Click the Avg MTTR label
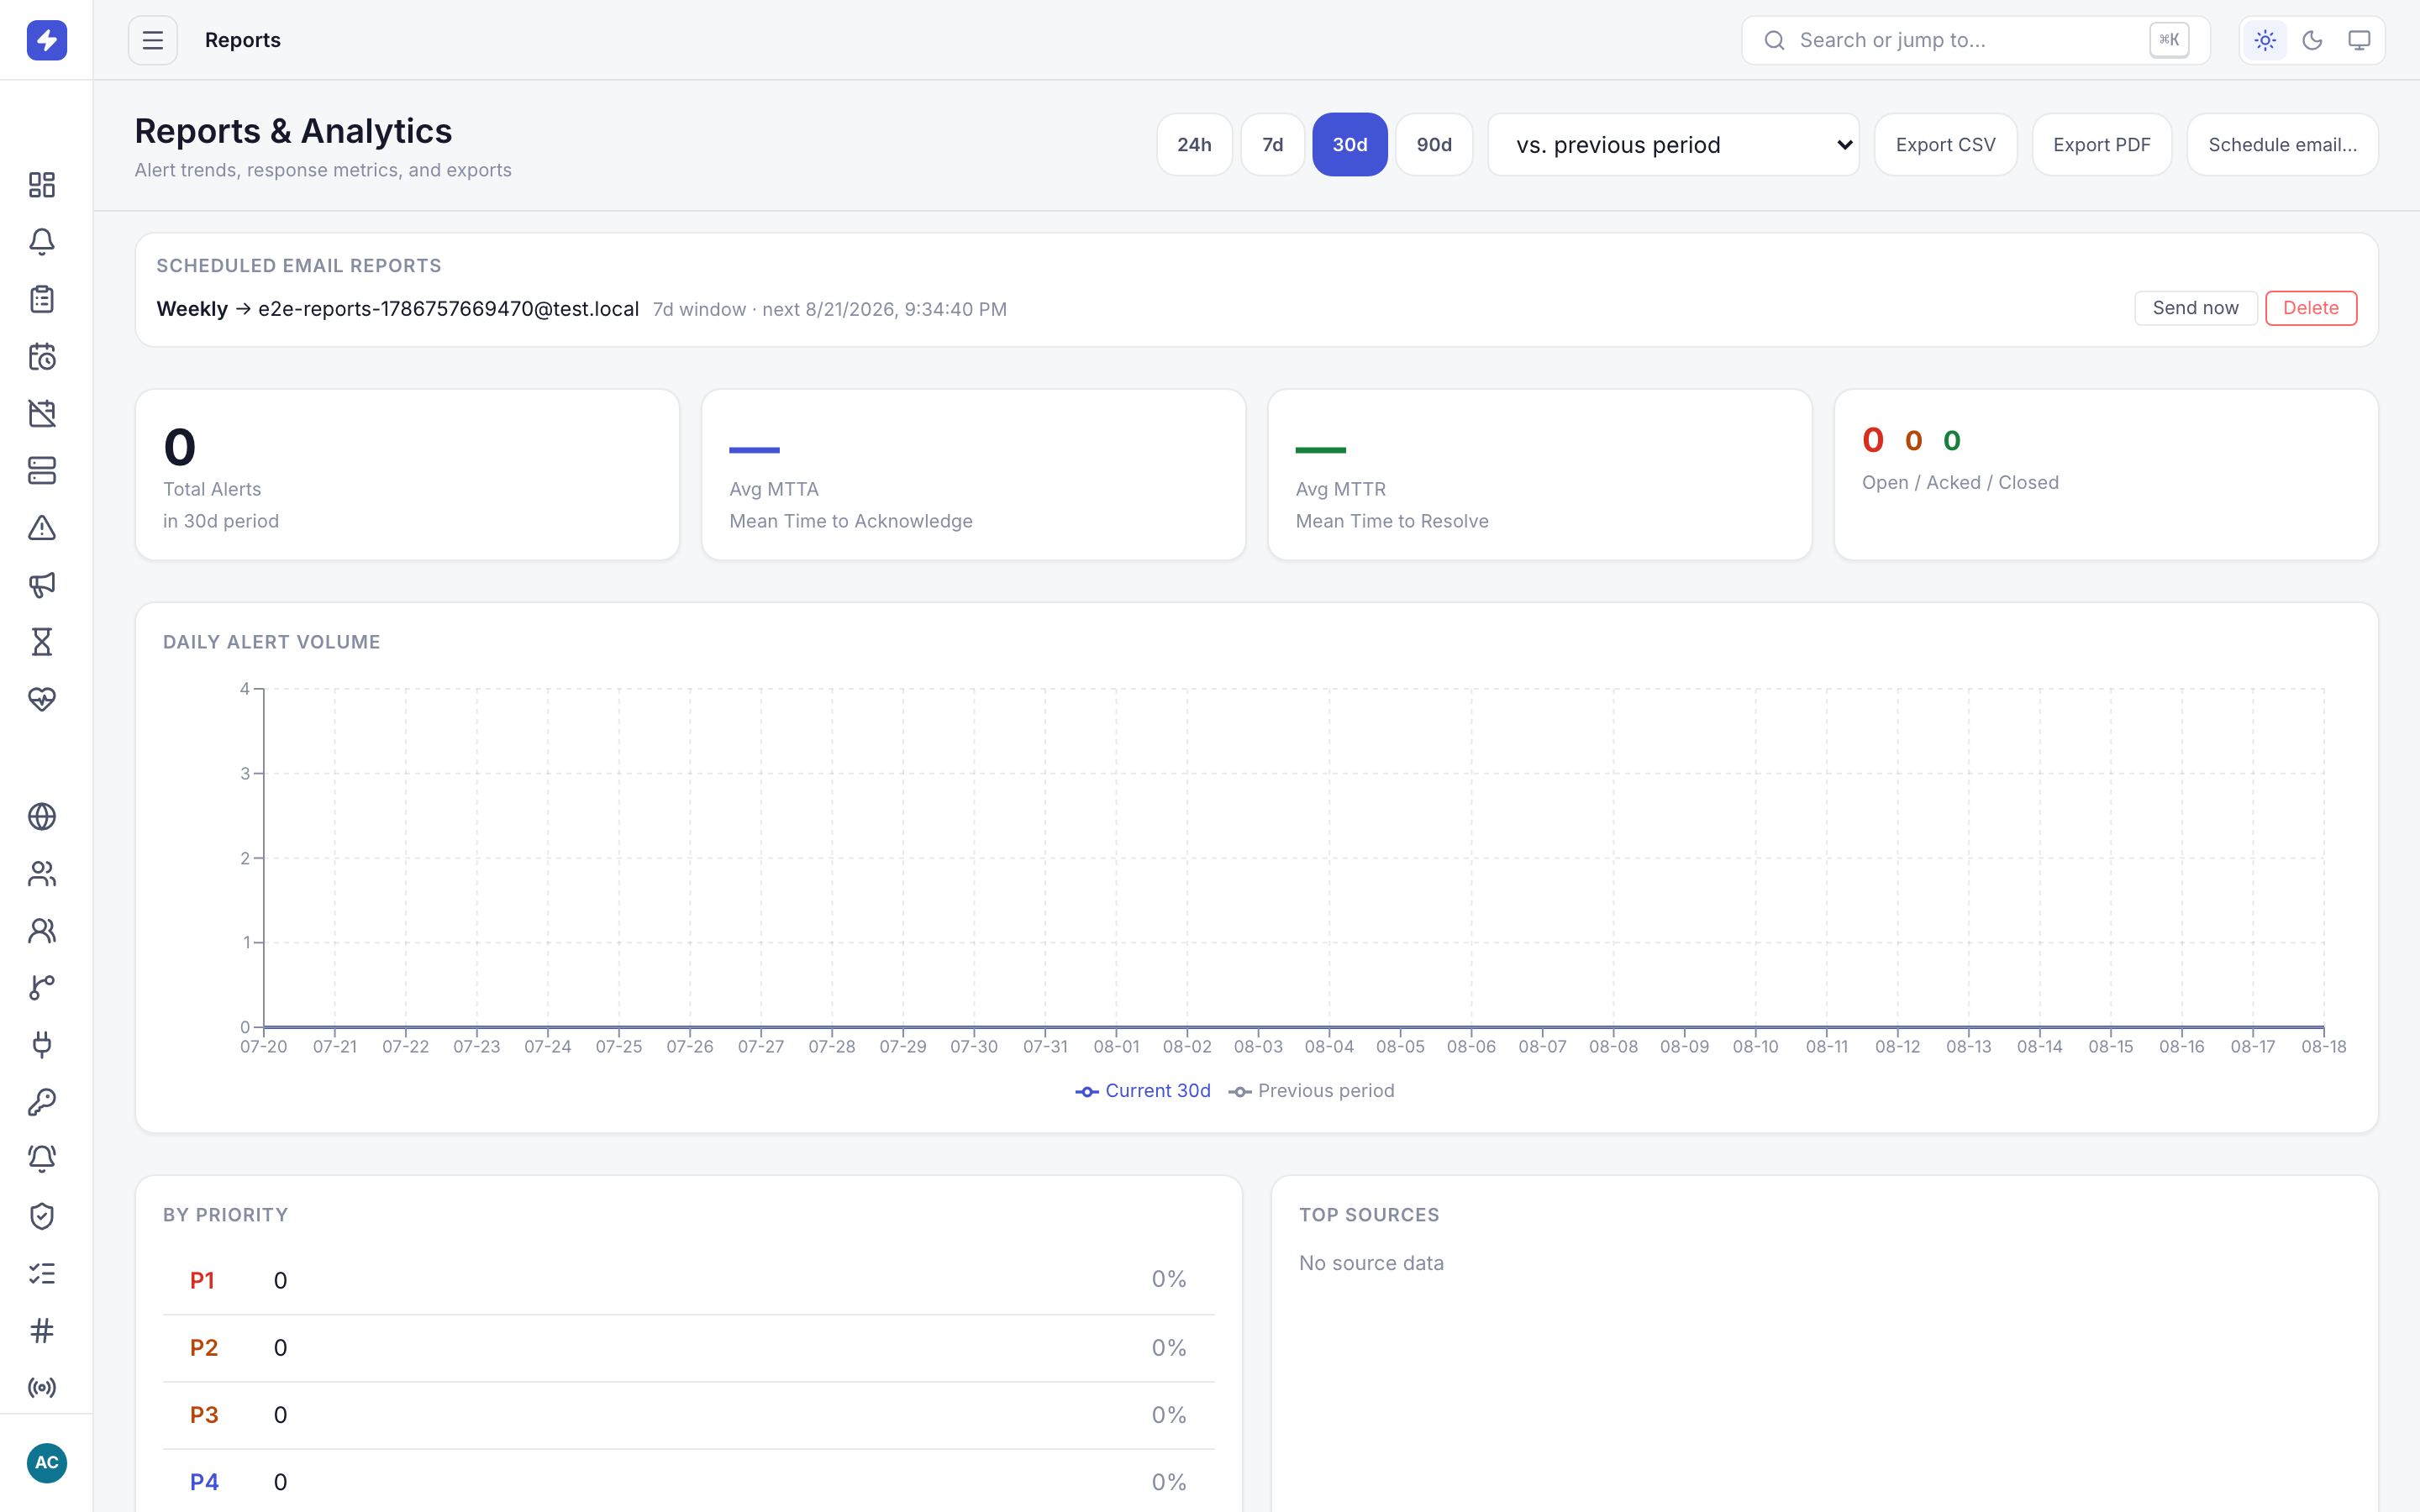 coord(1340,489)
